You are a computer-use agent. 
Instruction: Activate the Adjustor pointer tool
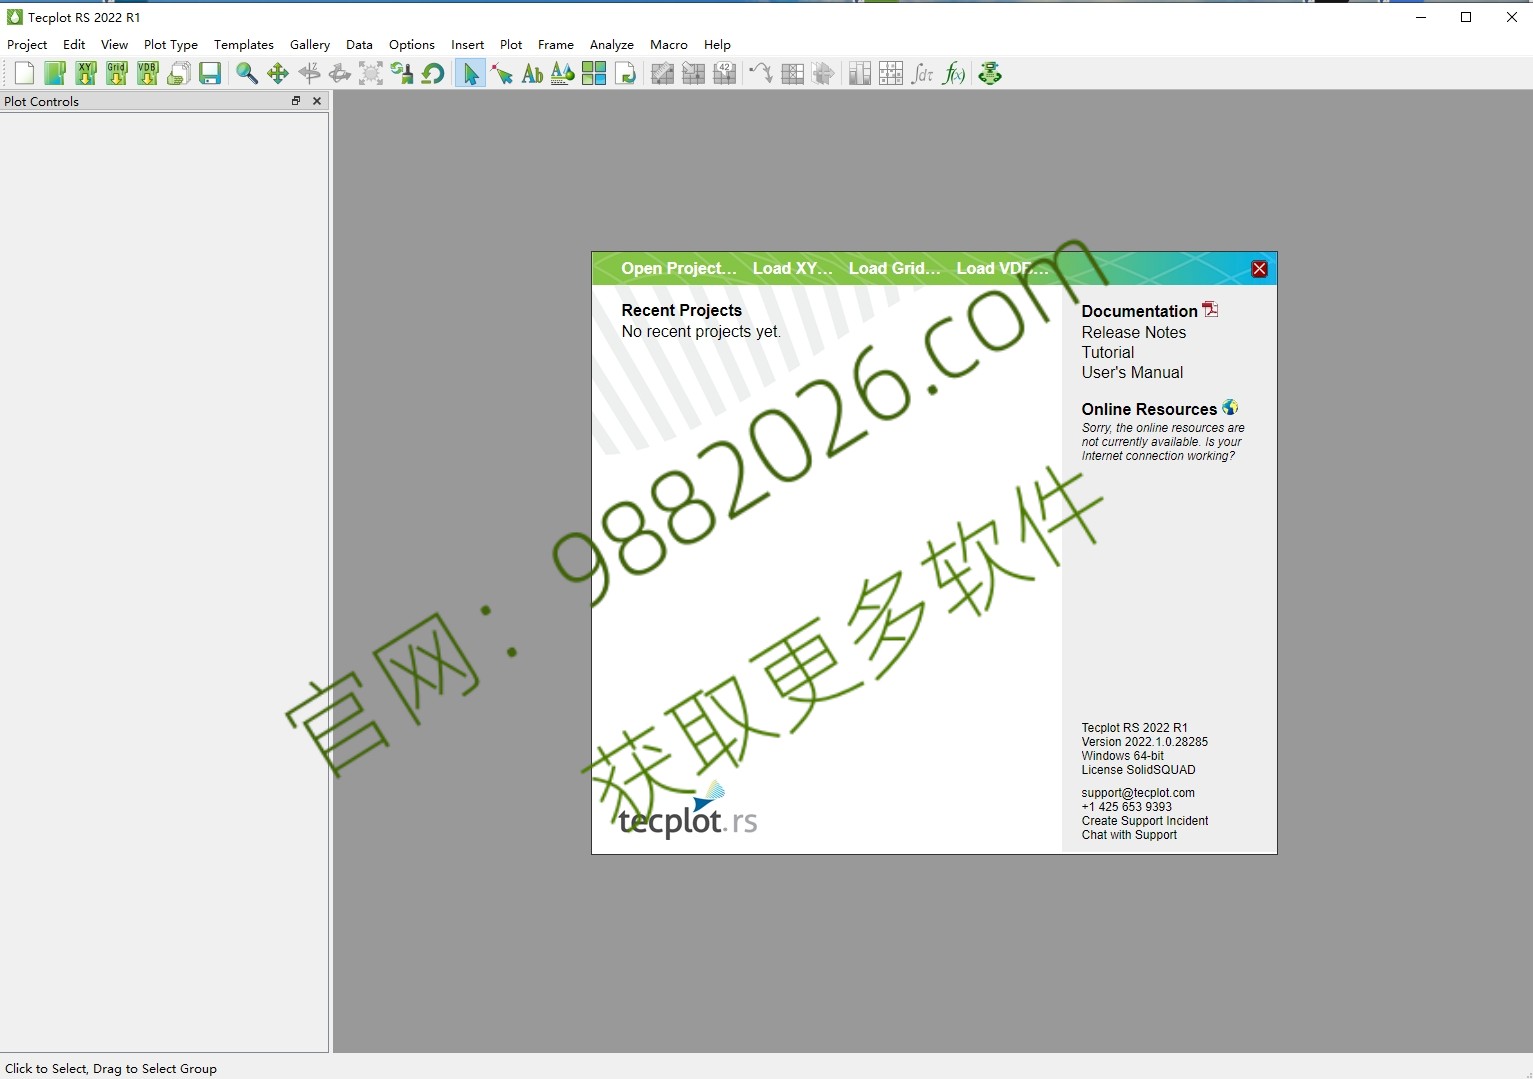502,73
